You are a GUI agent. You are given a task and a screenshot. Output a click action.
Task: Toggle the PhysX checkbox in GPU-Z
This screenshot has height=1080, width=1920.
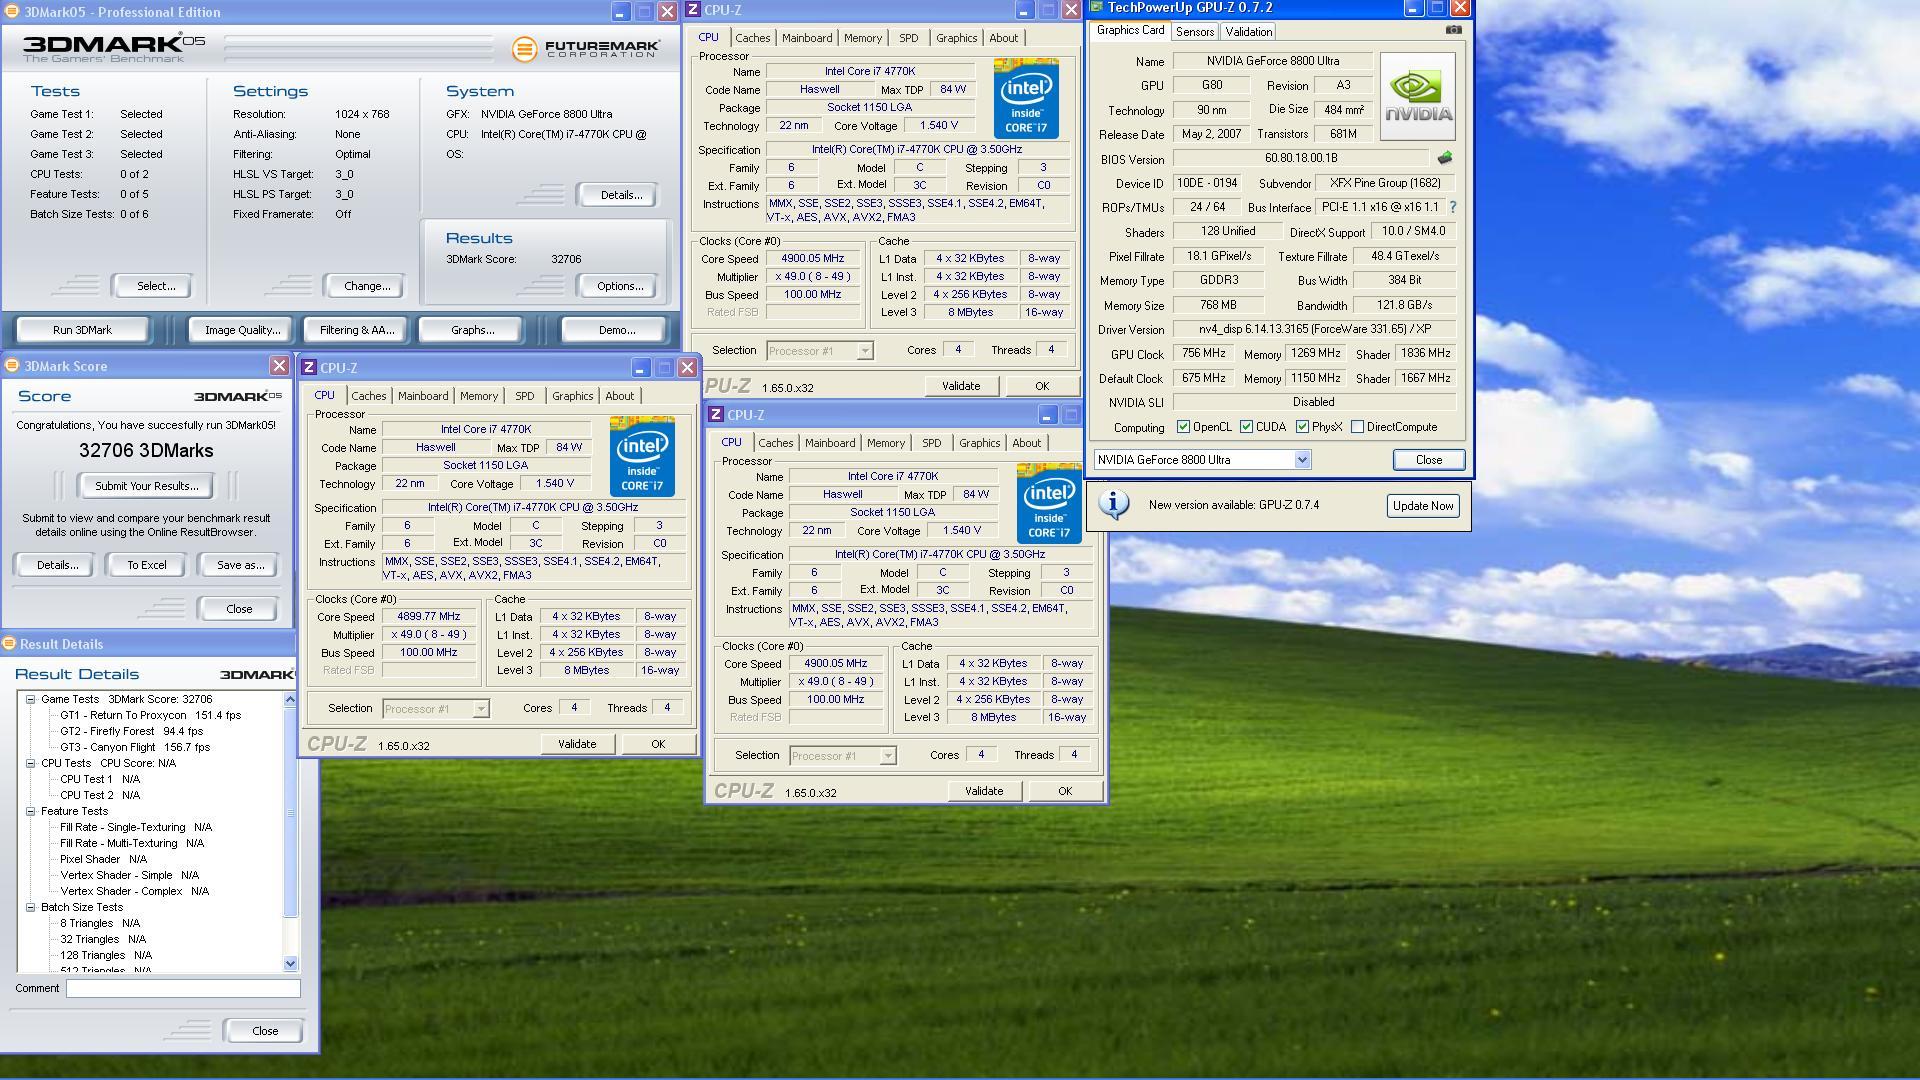tap(1302, 427)
